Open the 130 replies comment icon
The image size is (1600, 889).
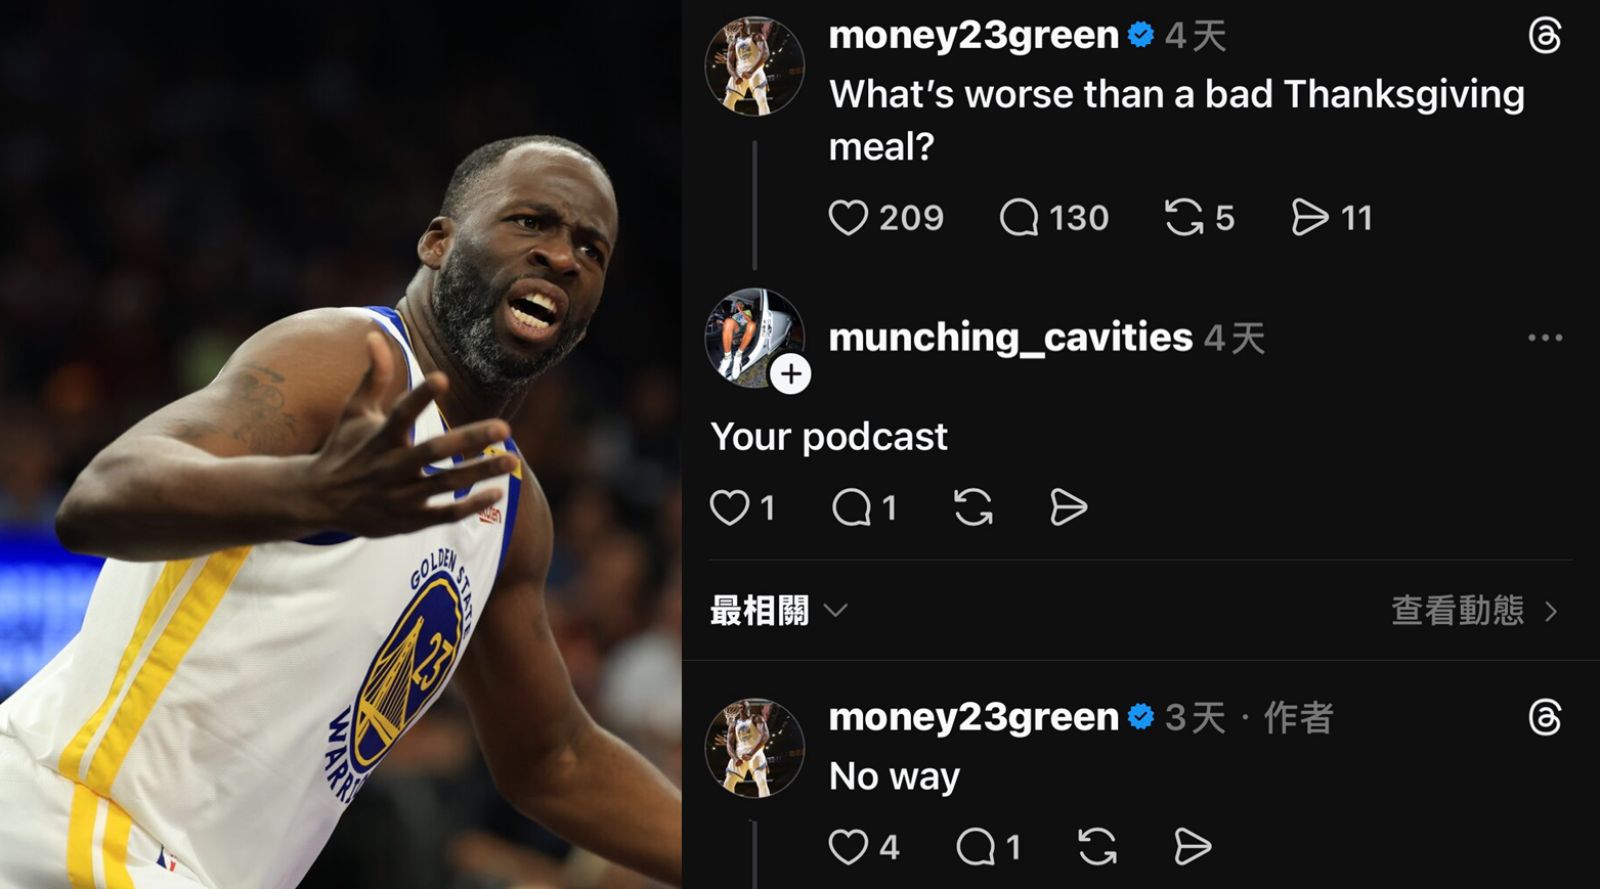(1019, 217)
